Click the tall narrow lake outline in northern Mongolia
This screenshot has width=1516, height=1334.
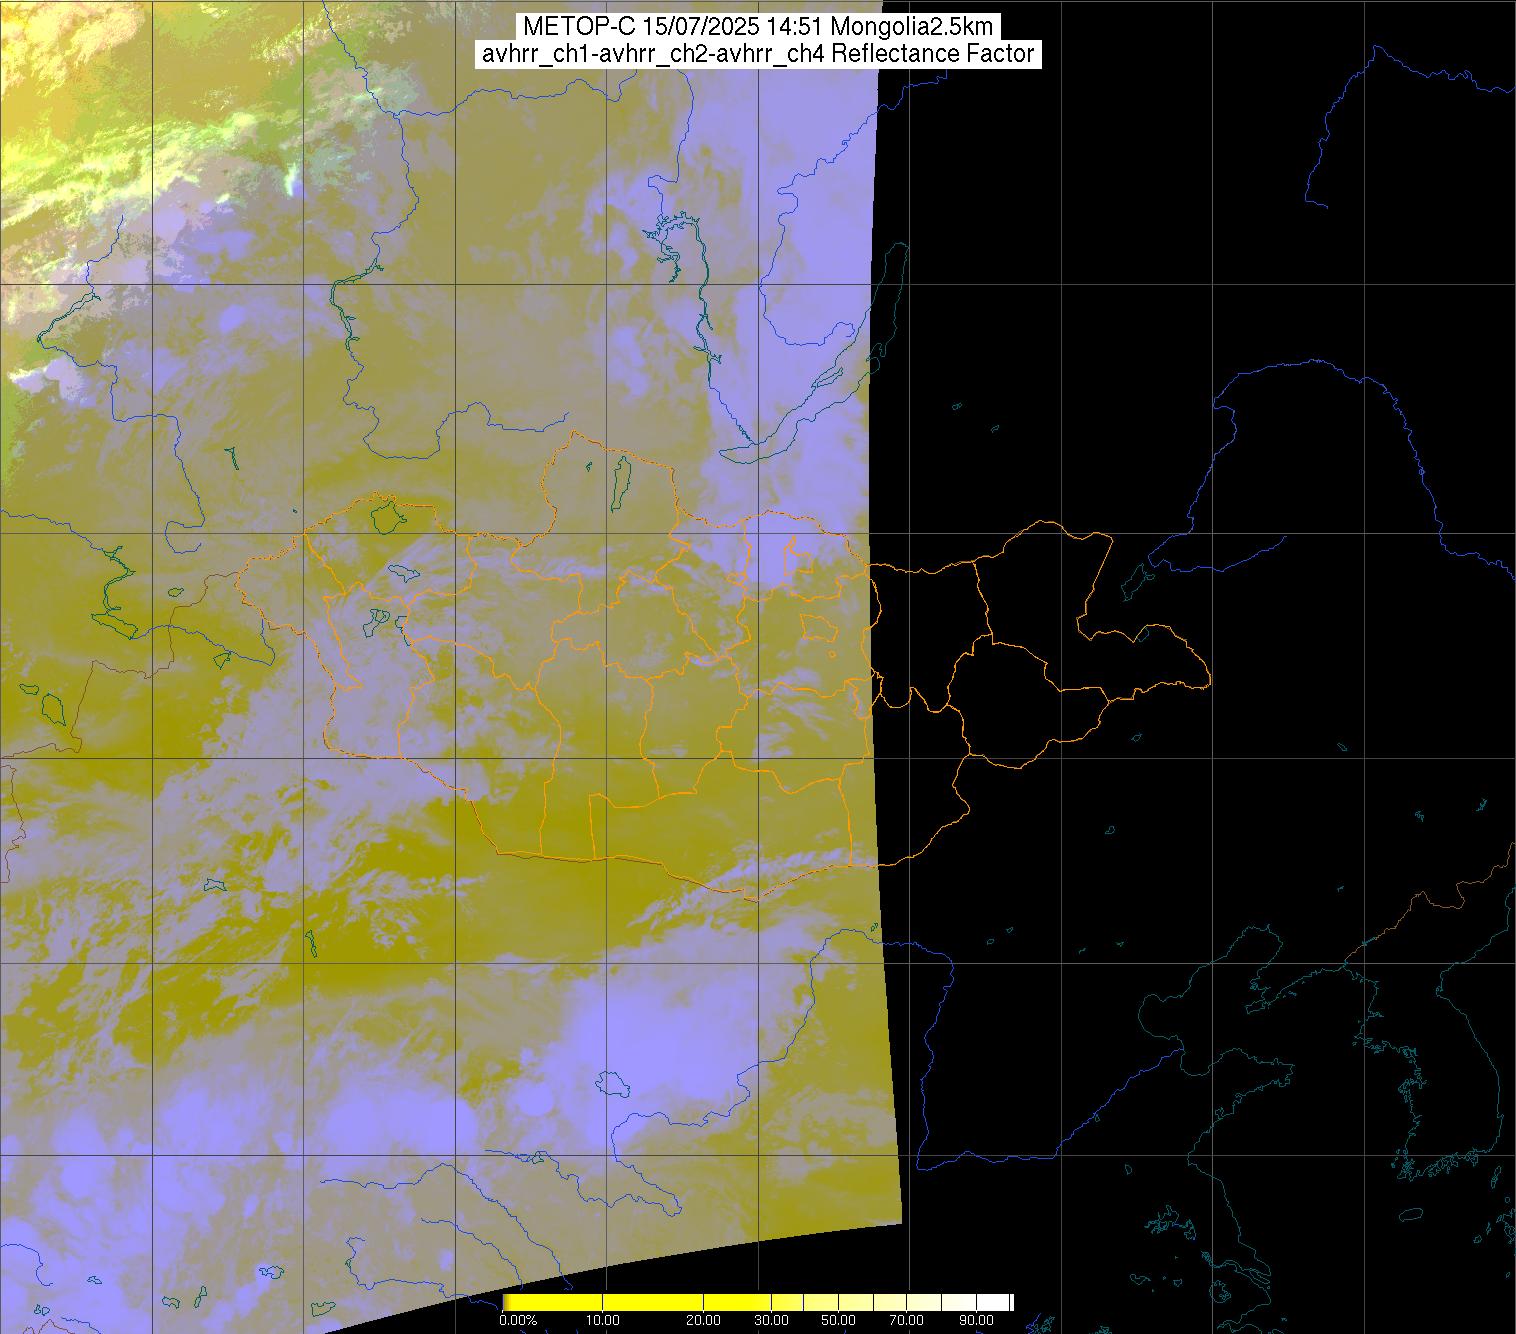click(x=621, y=480)
